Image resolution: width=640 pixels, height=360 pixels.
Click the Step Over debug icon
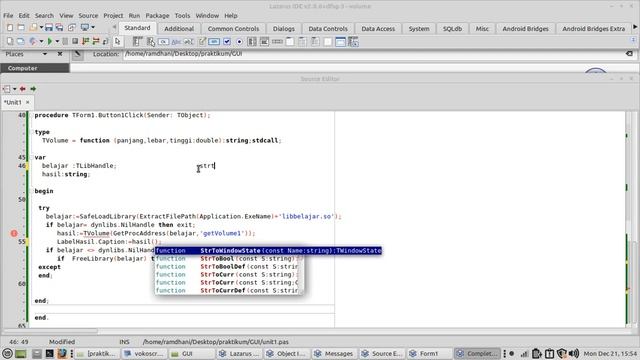click(x=96, y=41)
